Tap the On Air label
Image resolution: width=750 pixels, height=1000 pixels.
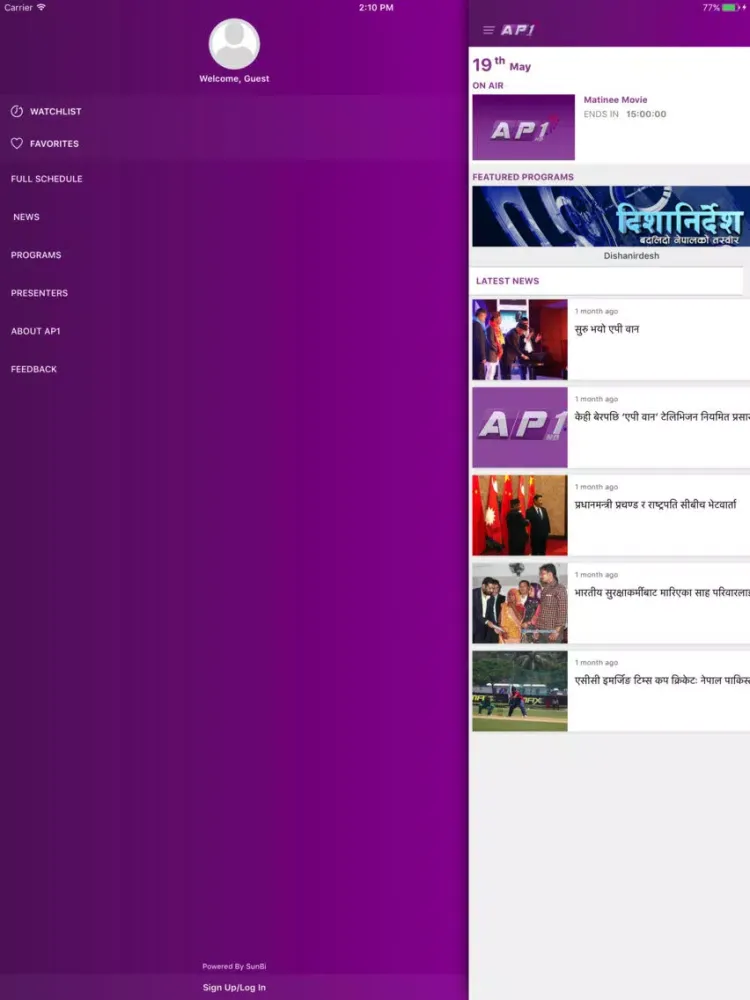[x=488, y=85]
